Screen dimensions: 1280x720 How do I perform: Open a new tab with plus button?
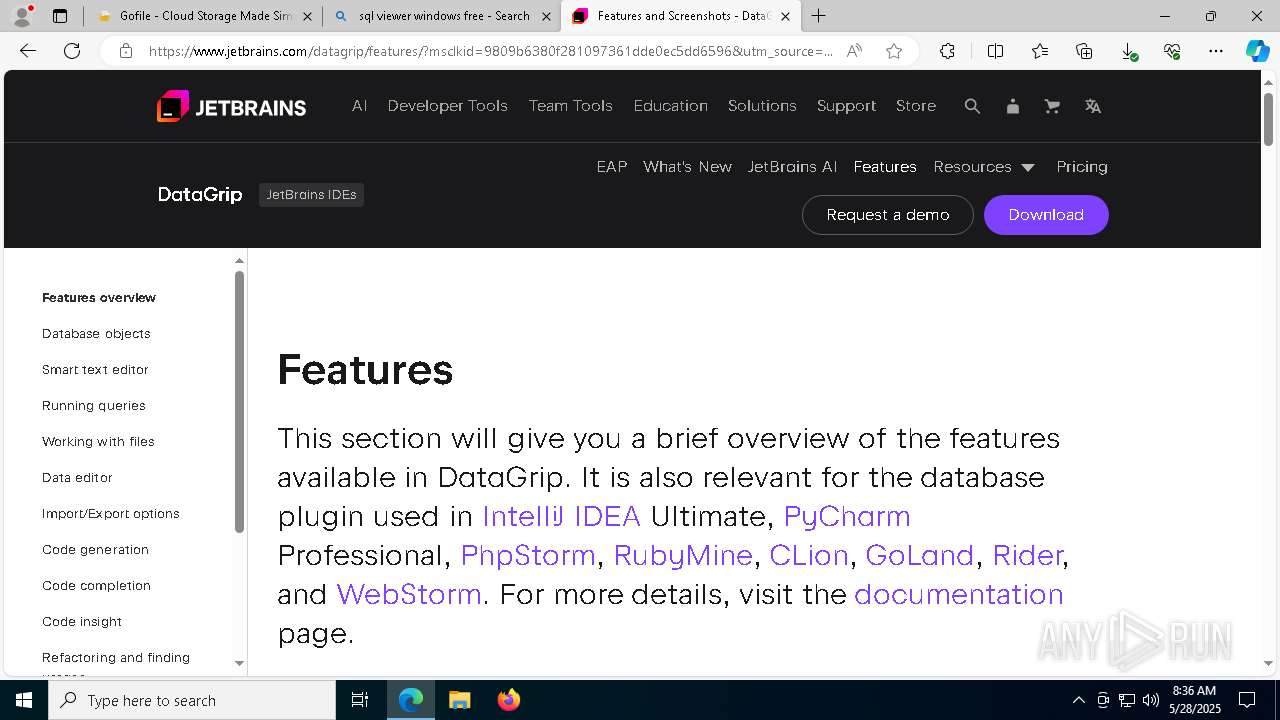click(818, 16)
